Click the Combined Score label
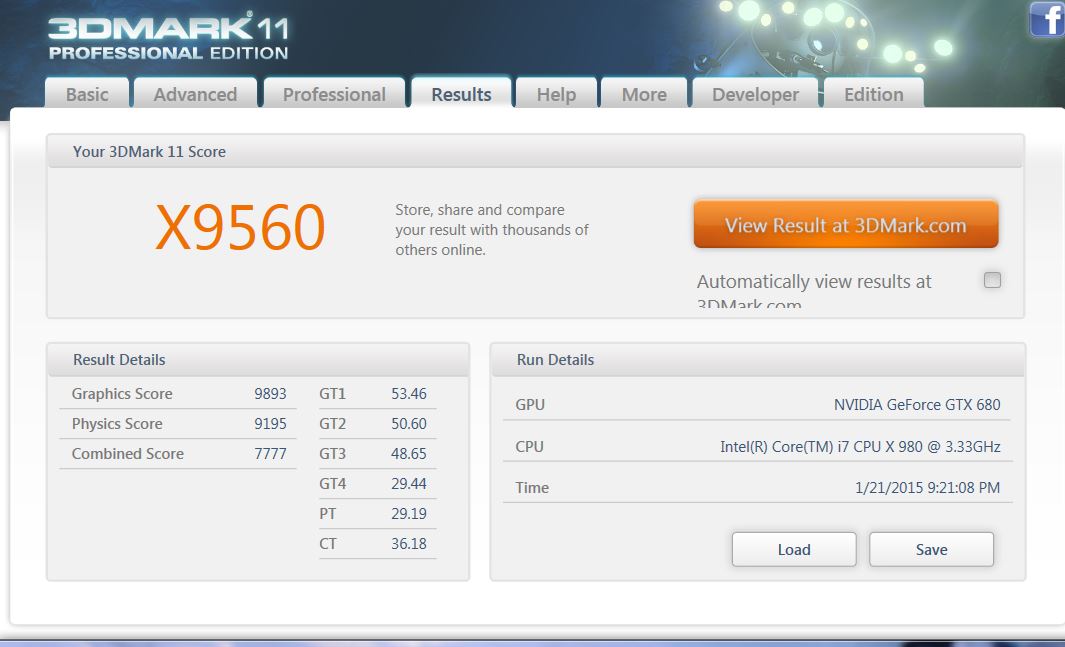Image resolution: width=1065 pixels, height=647 pixels. click(128, 454)
